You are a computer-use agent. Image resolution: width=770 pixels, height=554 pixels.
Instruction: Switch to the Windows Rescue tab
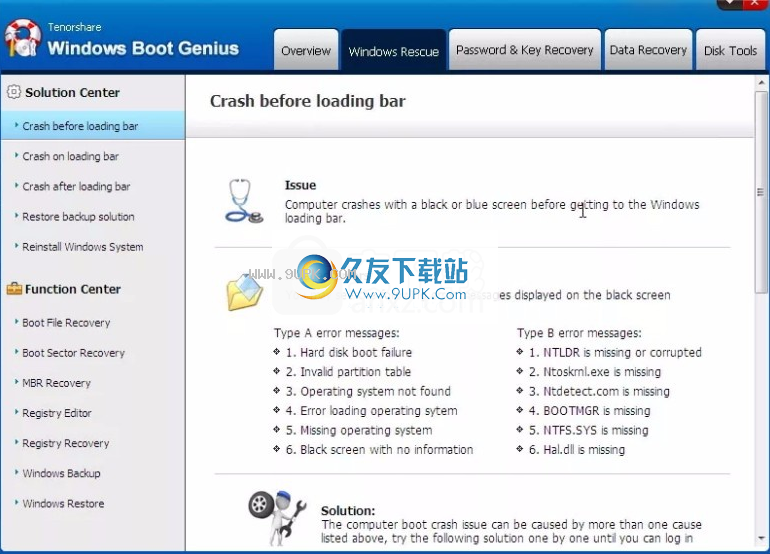(394, 51)
